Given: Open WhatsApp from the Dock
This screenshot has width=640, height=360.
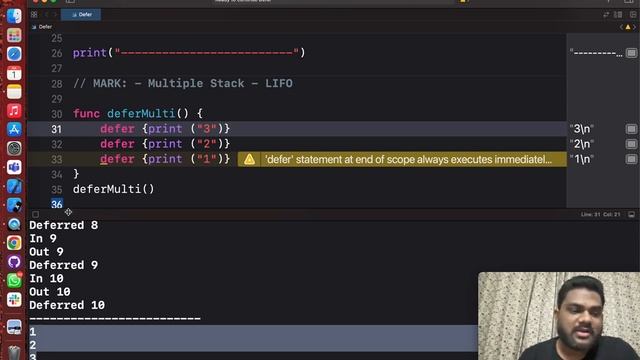Looking at the screenshot, I should [x=14, y=280].
